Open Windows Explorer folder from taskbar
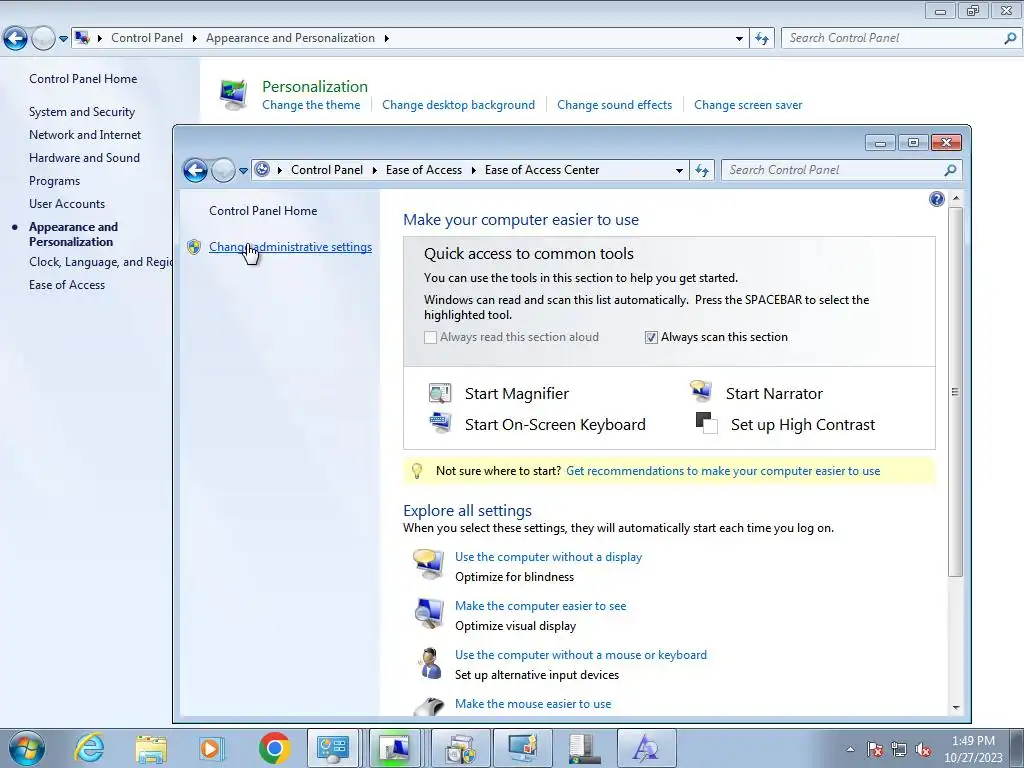This screenshot has width=1024, height=768. (x=151, y=748)
